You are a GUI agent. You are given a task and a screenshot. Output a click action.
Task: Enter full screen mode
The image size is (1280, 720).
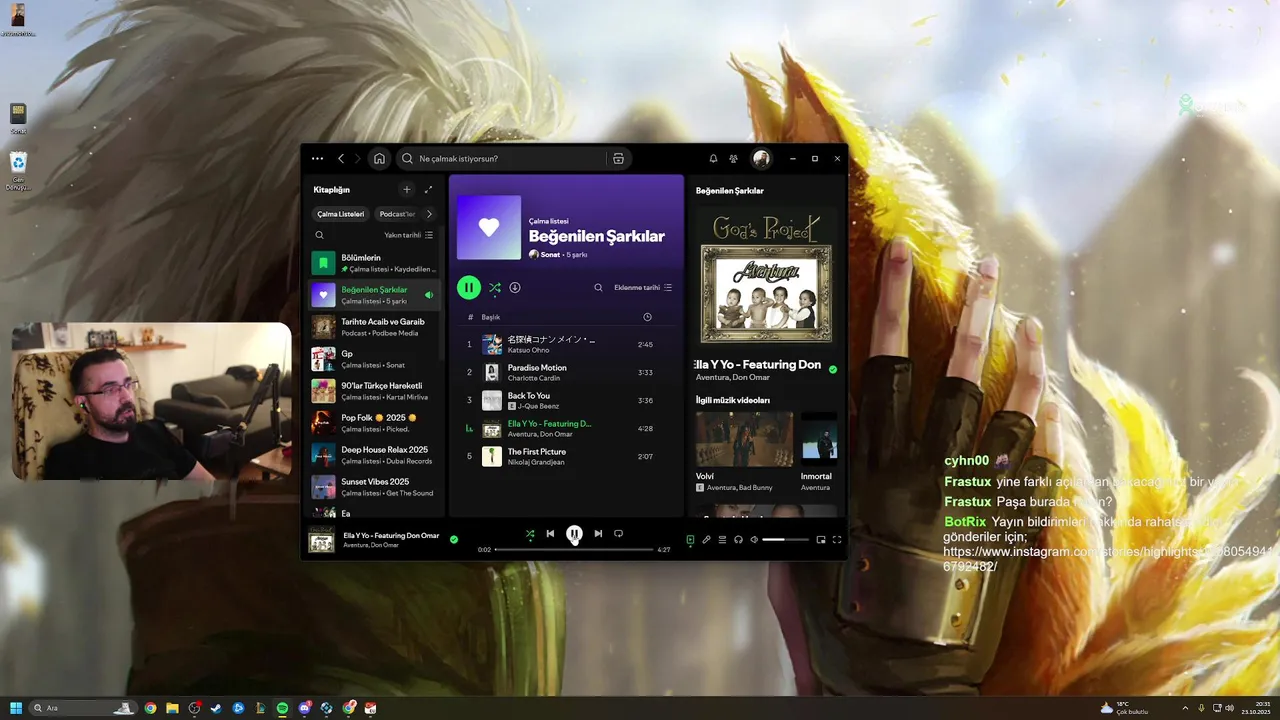coord(837,540)
